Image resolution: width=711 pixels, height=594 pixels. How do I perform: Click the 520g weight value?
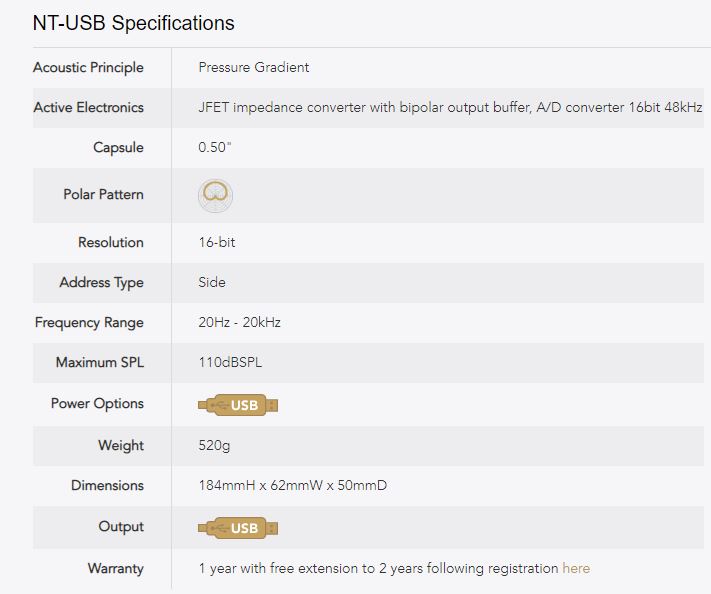pos(214,445)
